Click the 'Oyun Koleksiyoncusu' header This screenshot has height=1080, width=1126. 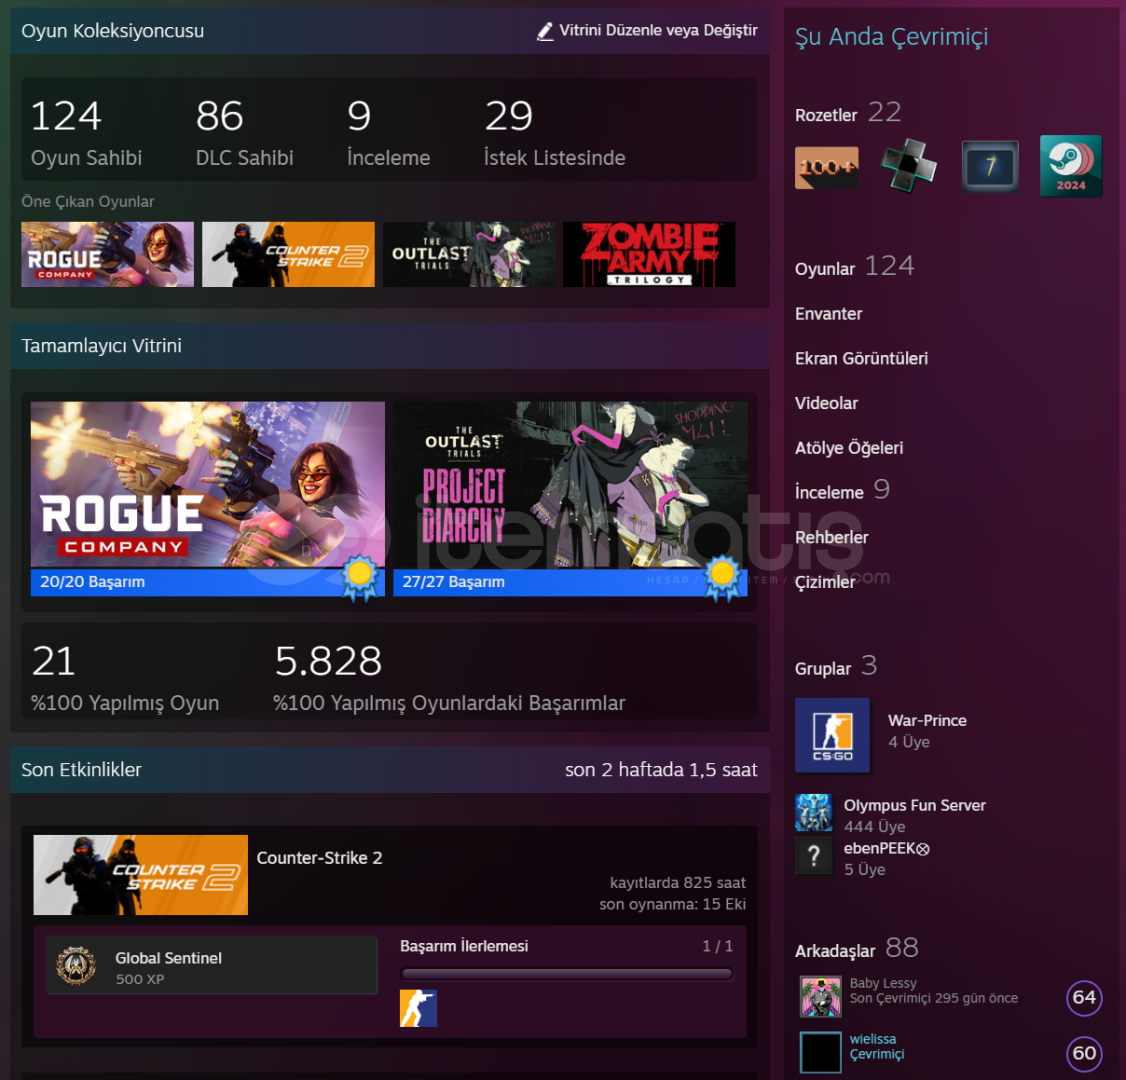113,31
